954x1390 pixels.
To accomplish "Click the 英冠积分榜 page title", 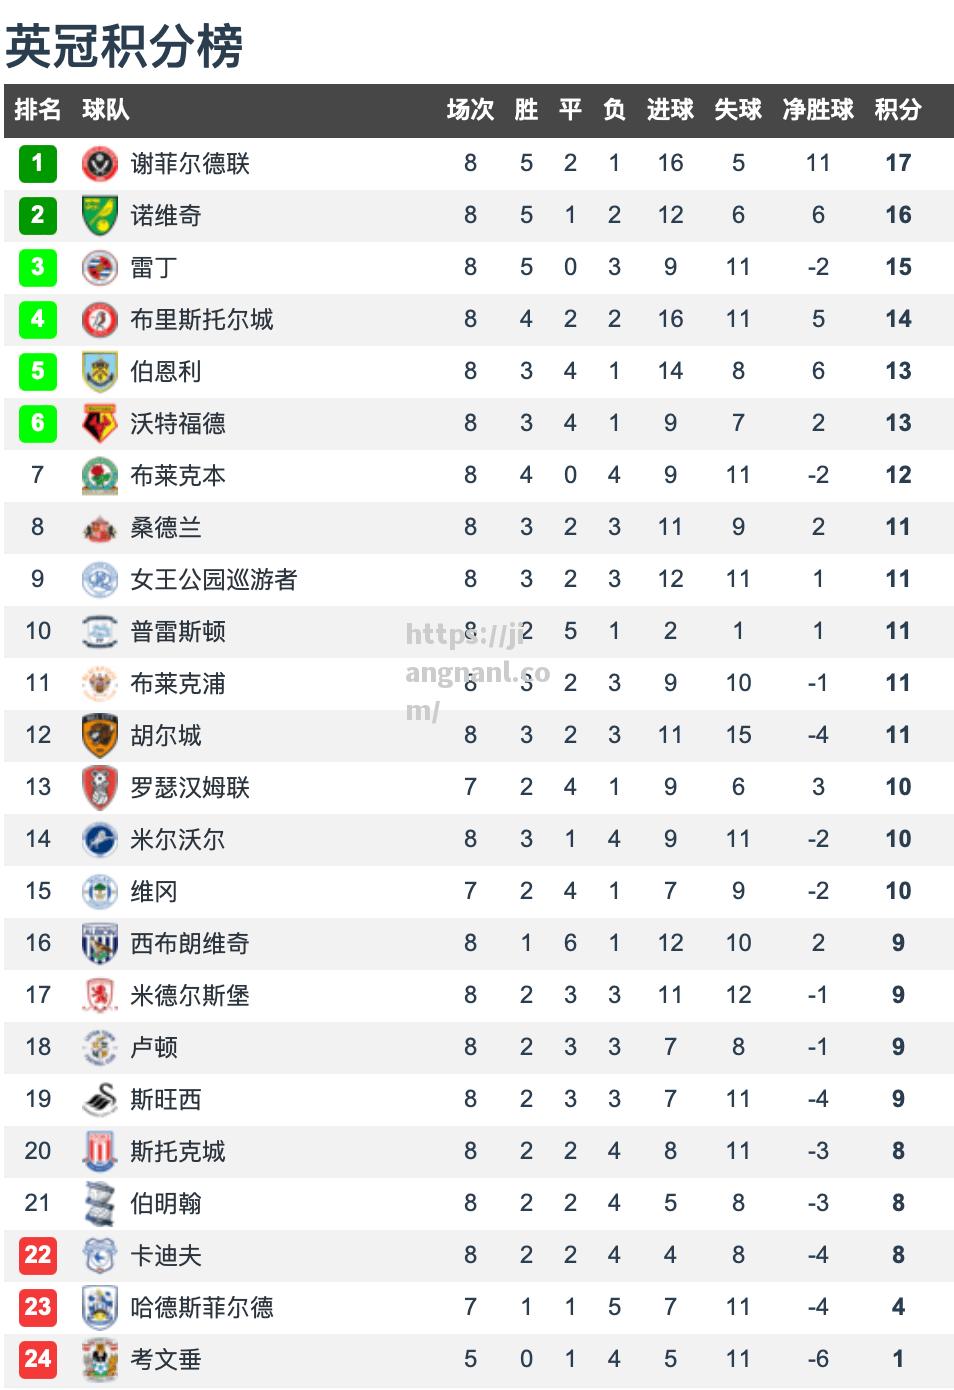I will click(x=124, y=46).
